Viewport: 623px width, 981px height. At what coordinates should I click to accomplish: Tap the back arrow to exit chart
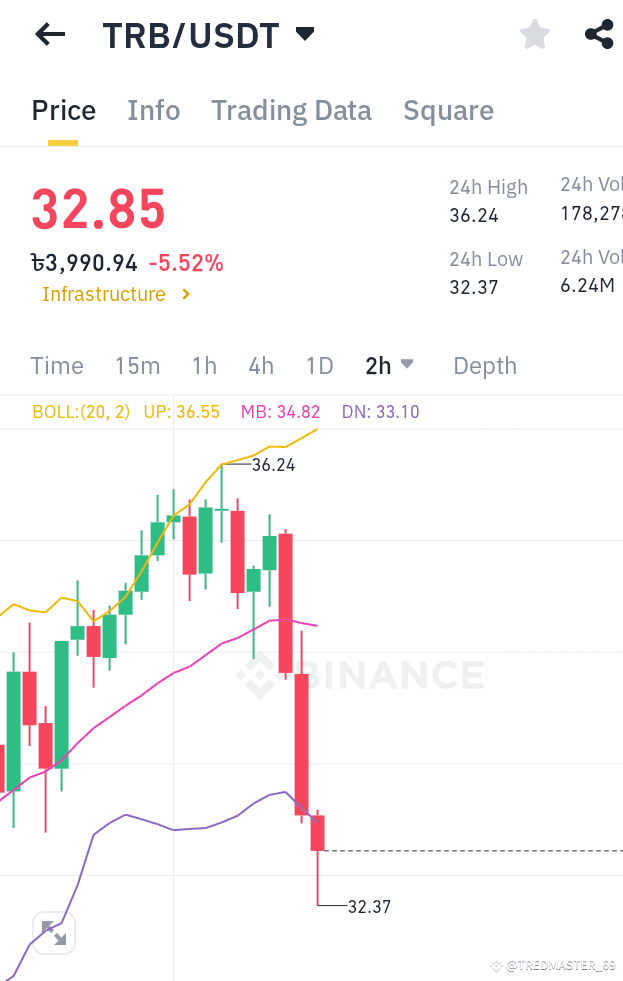pos(48,34)
